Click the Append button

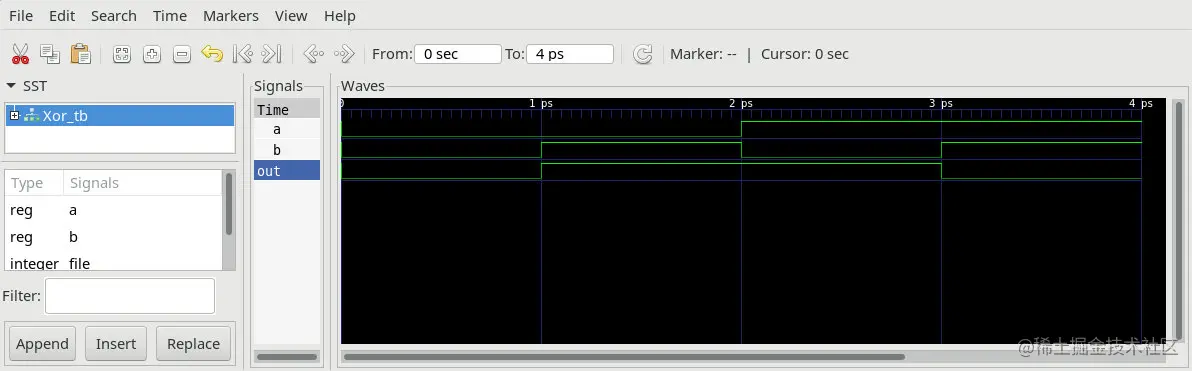point(43,344)
